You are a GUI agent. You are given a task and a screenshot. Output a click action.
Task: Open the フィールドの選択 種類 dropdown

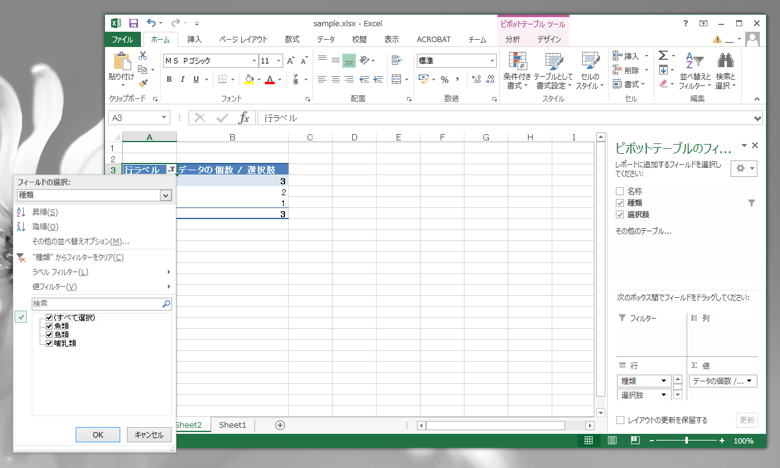click(166, 195)
